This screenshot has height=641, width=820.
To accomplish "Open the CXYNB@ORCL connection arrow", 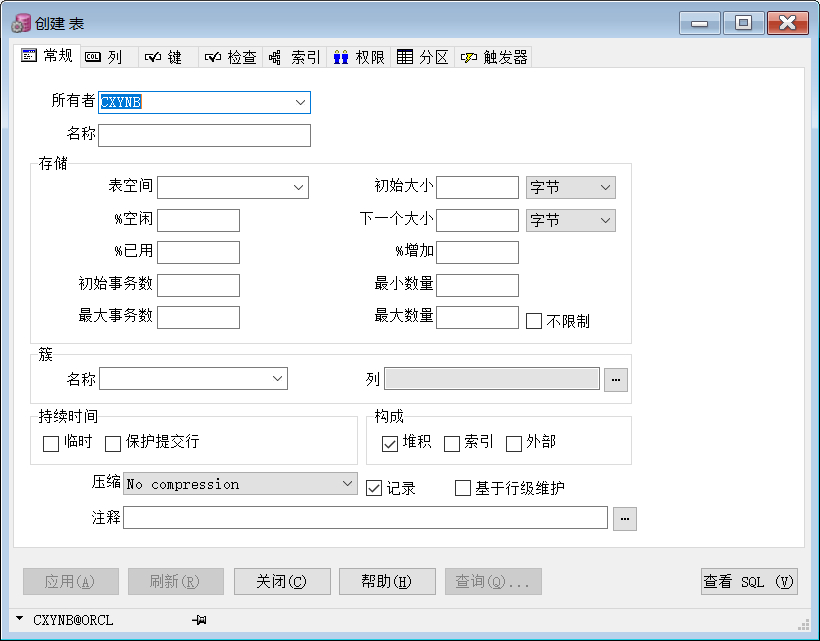I will [20, 618].
